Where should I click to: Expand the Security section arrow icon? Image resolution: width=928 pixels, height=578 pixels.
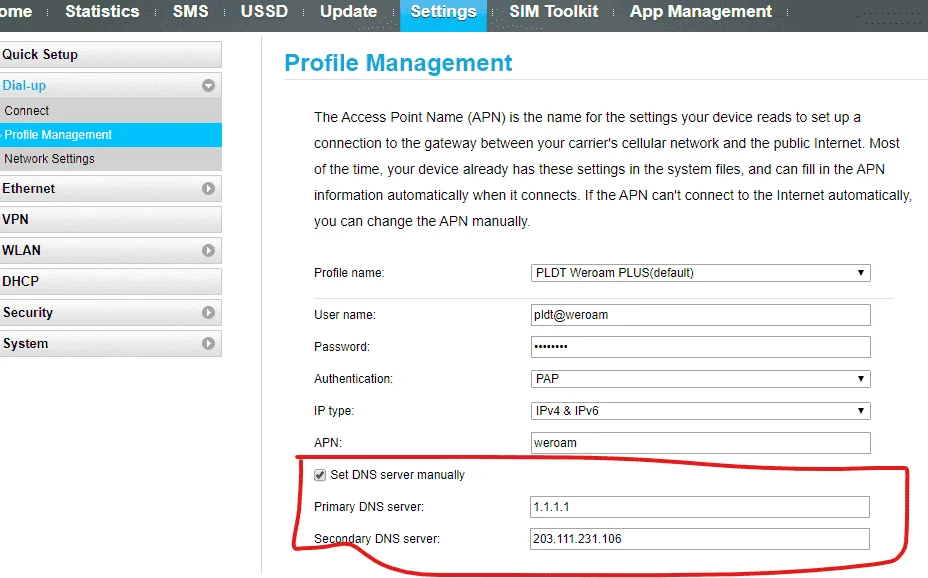click(208, 312)
